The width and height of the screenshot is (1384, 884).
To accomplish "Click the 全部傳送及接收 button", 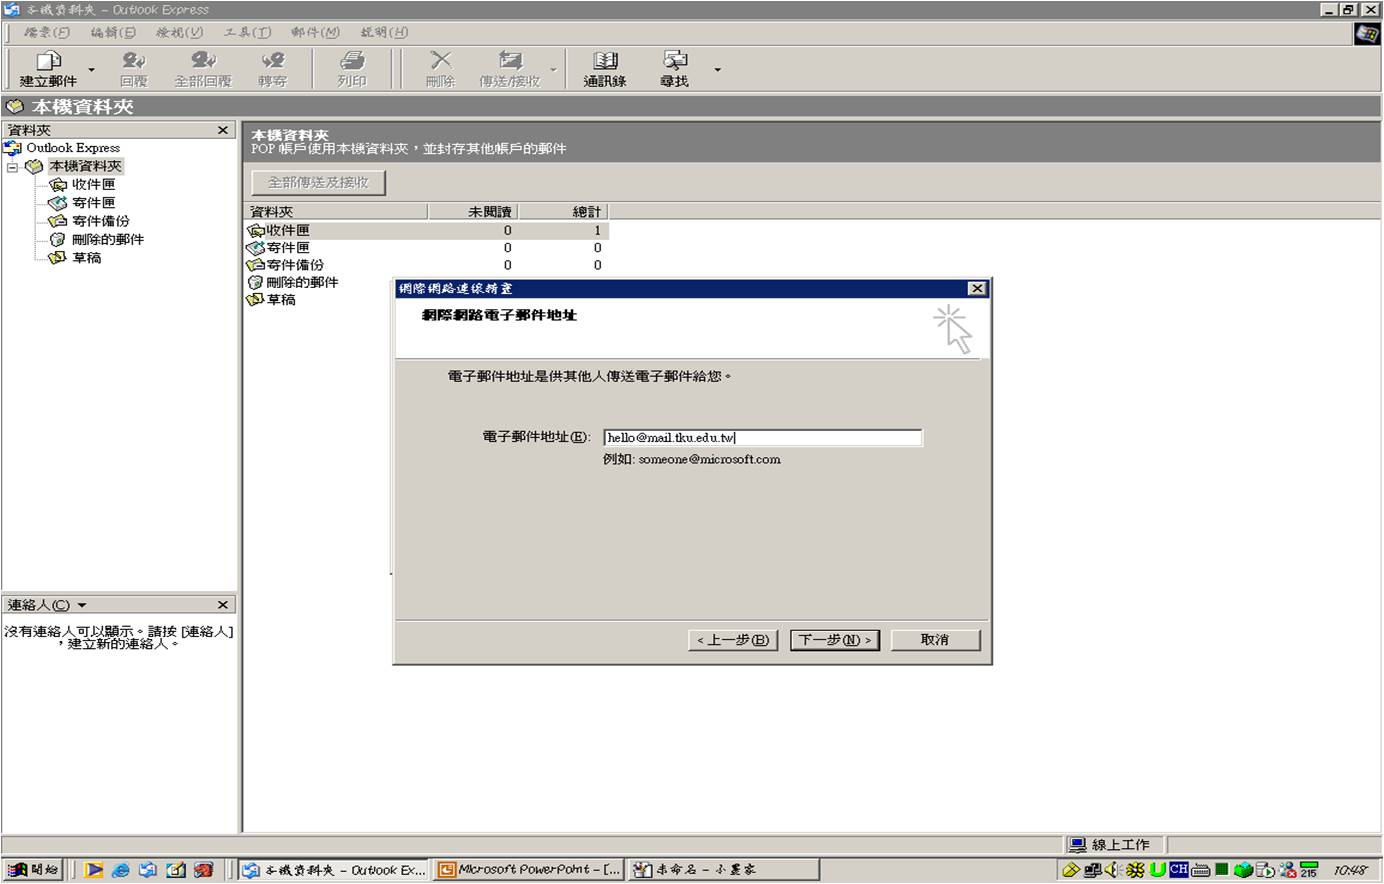I will click(x=318, y=183).
